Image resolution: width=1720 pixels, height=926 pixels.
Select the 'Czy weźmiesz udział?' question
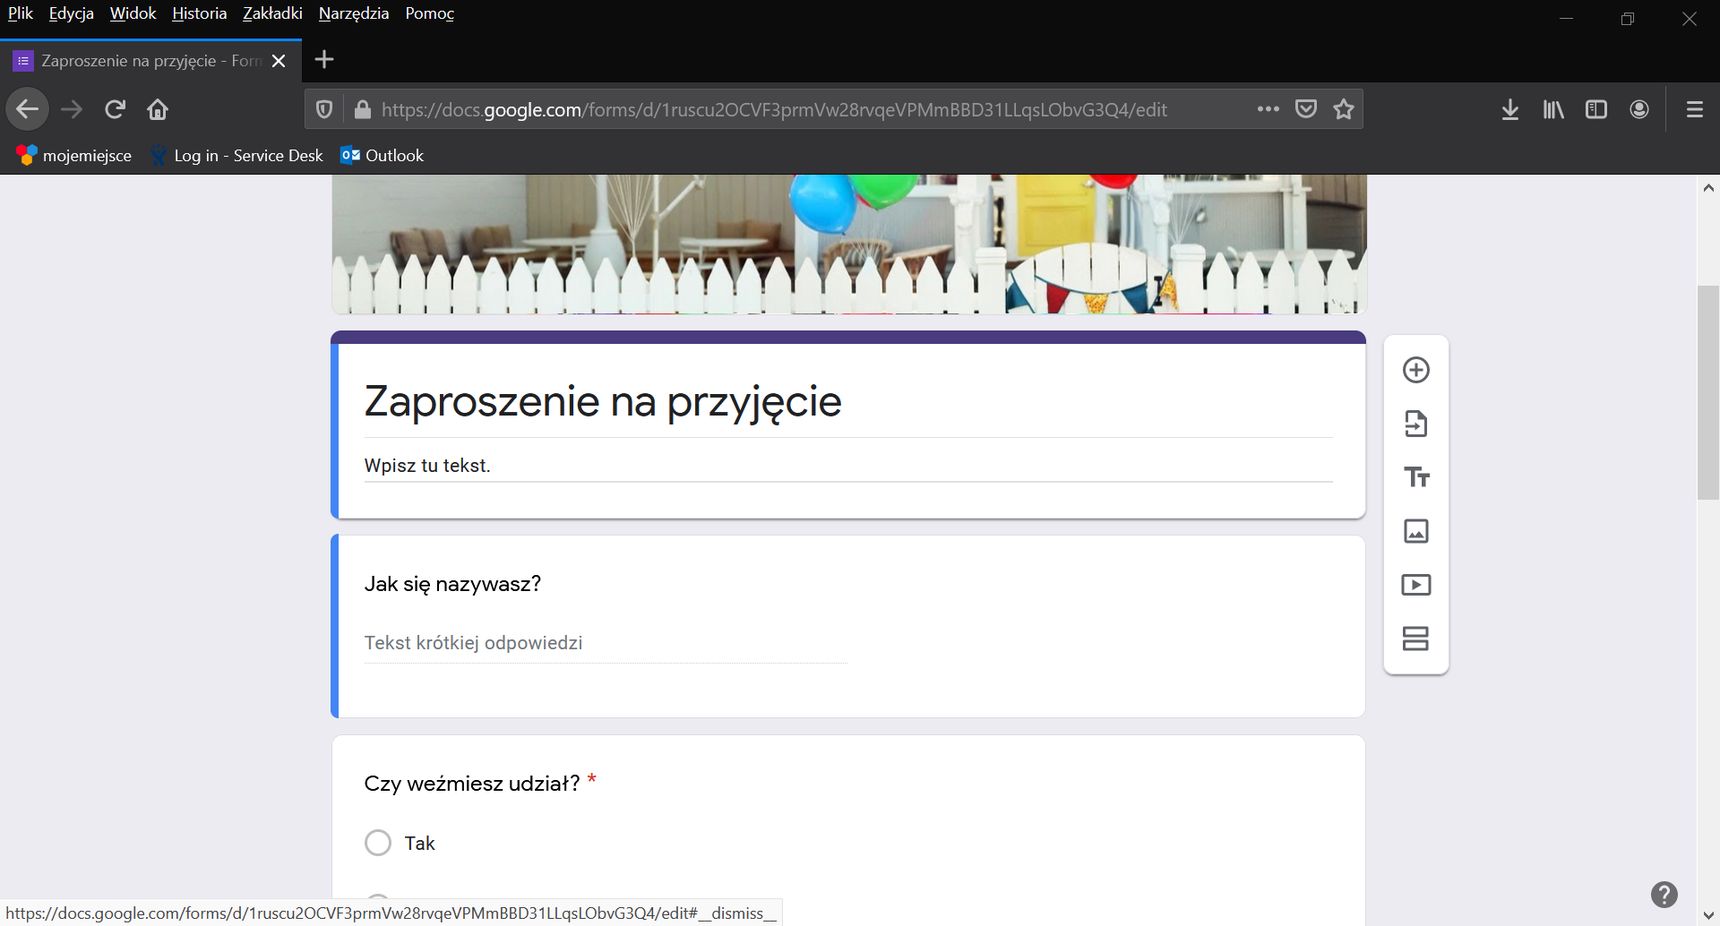(472, 784)
